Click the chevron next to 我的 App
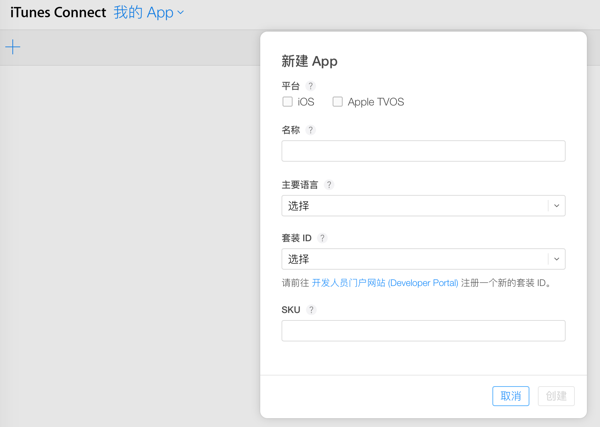Image resolution: width=600 pixels, height=427 pixels. (x=181, y=14)
